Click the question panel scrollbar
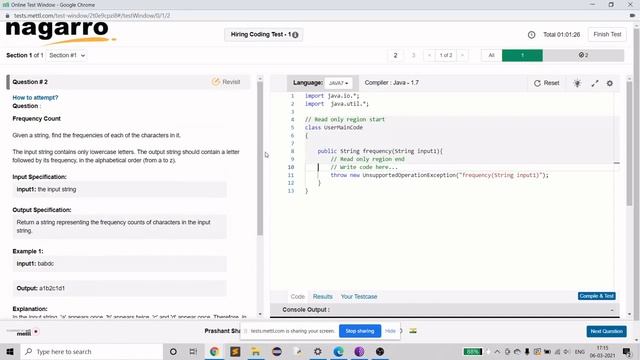This screenshot has height=360, width=640. pyautogui.click(x=260, y=158)
